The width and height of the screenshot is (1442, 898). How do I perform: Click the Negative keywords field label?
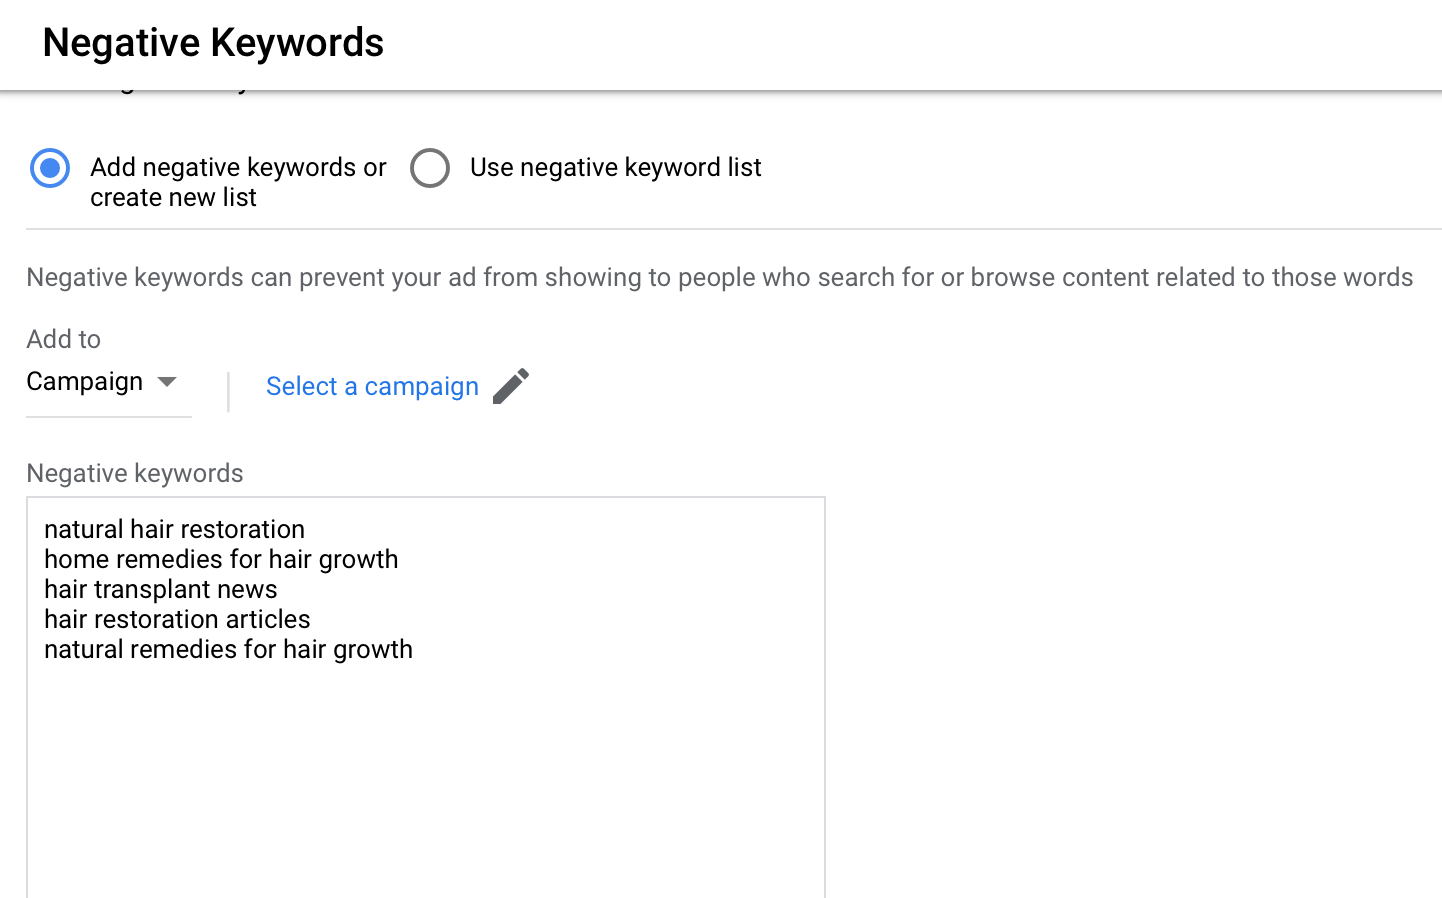(x=134, y=473)
